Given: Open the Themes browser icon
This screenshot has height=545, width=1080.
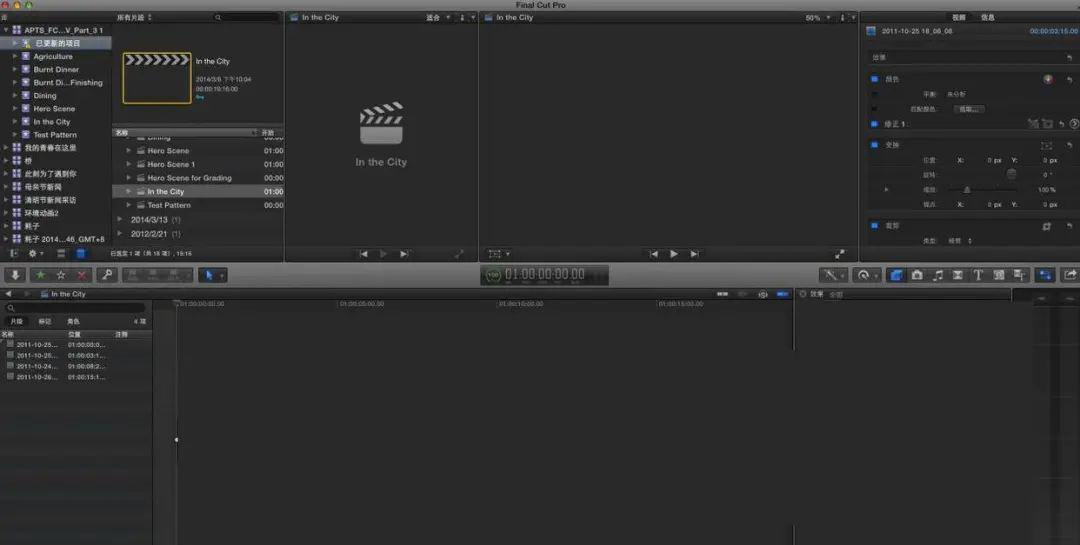Looking at the screenshot, I should pyautogui.click(x=1020, y=275).
